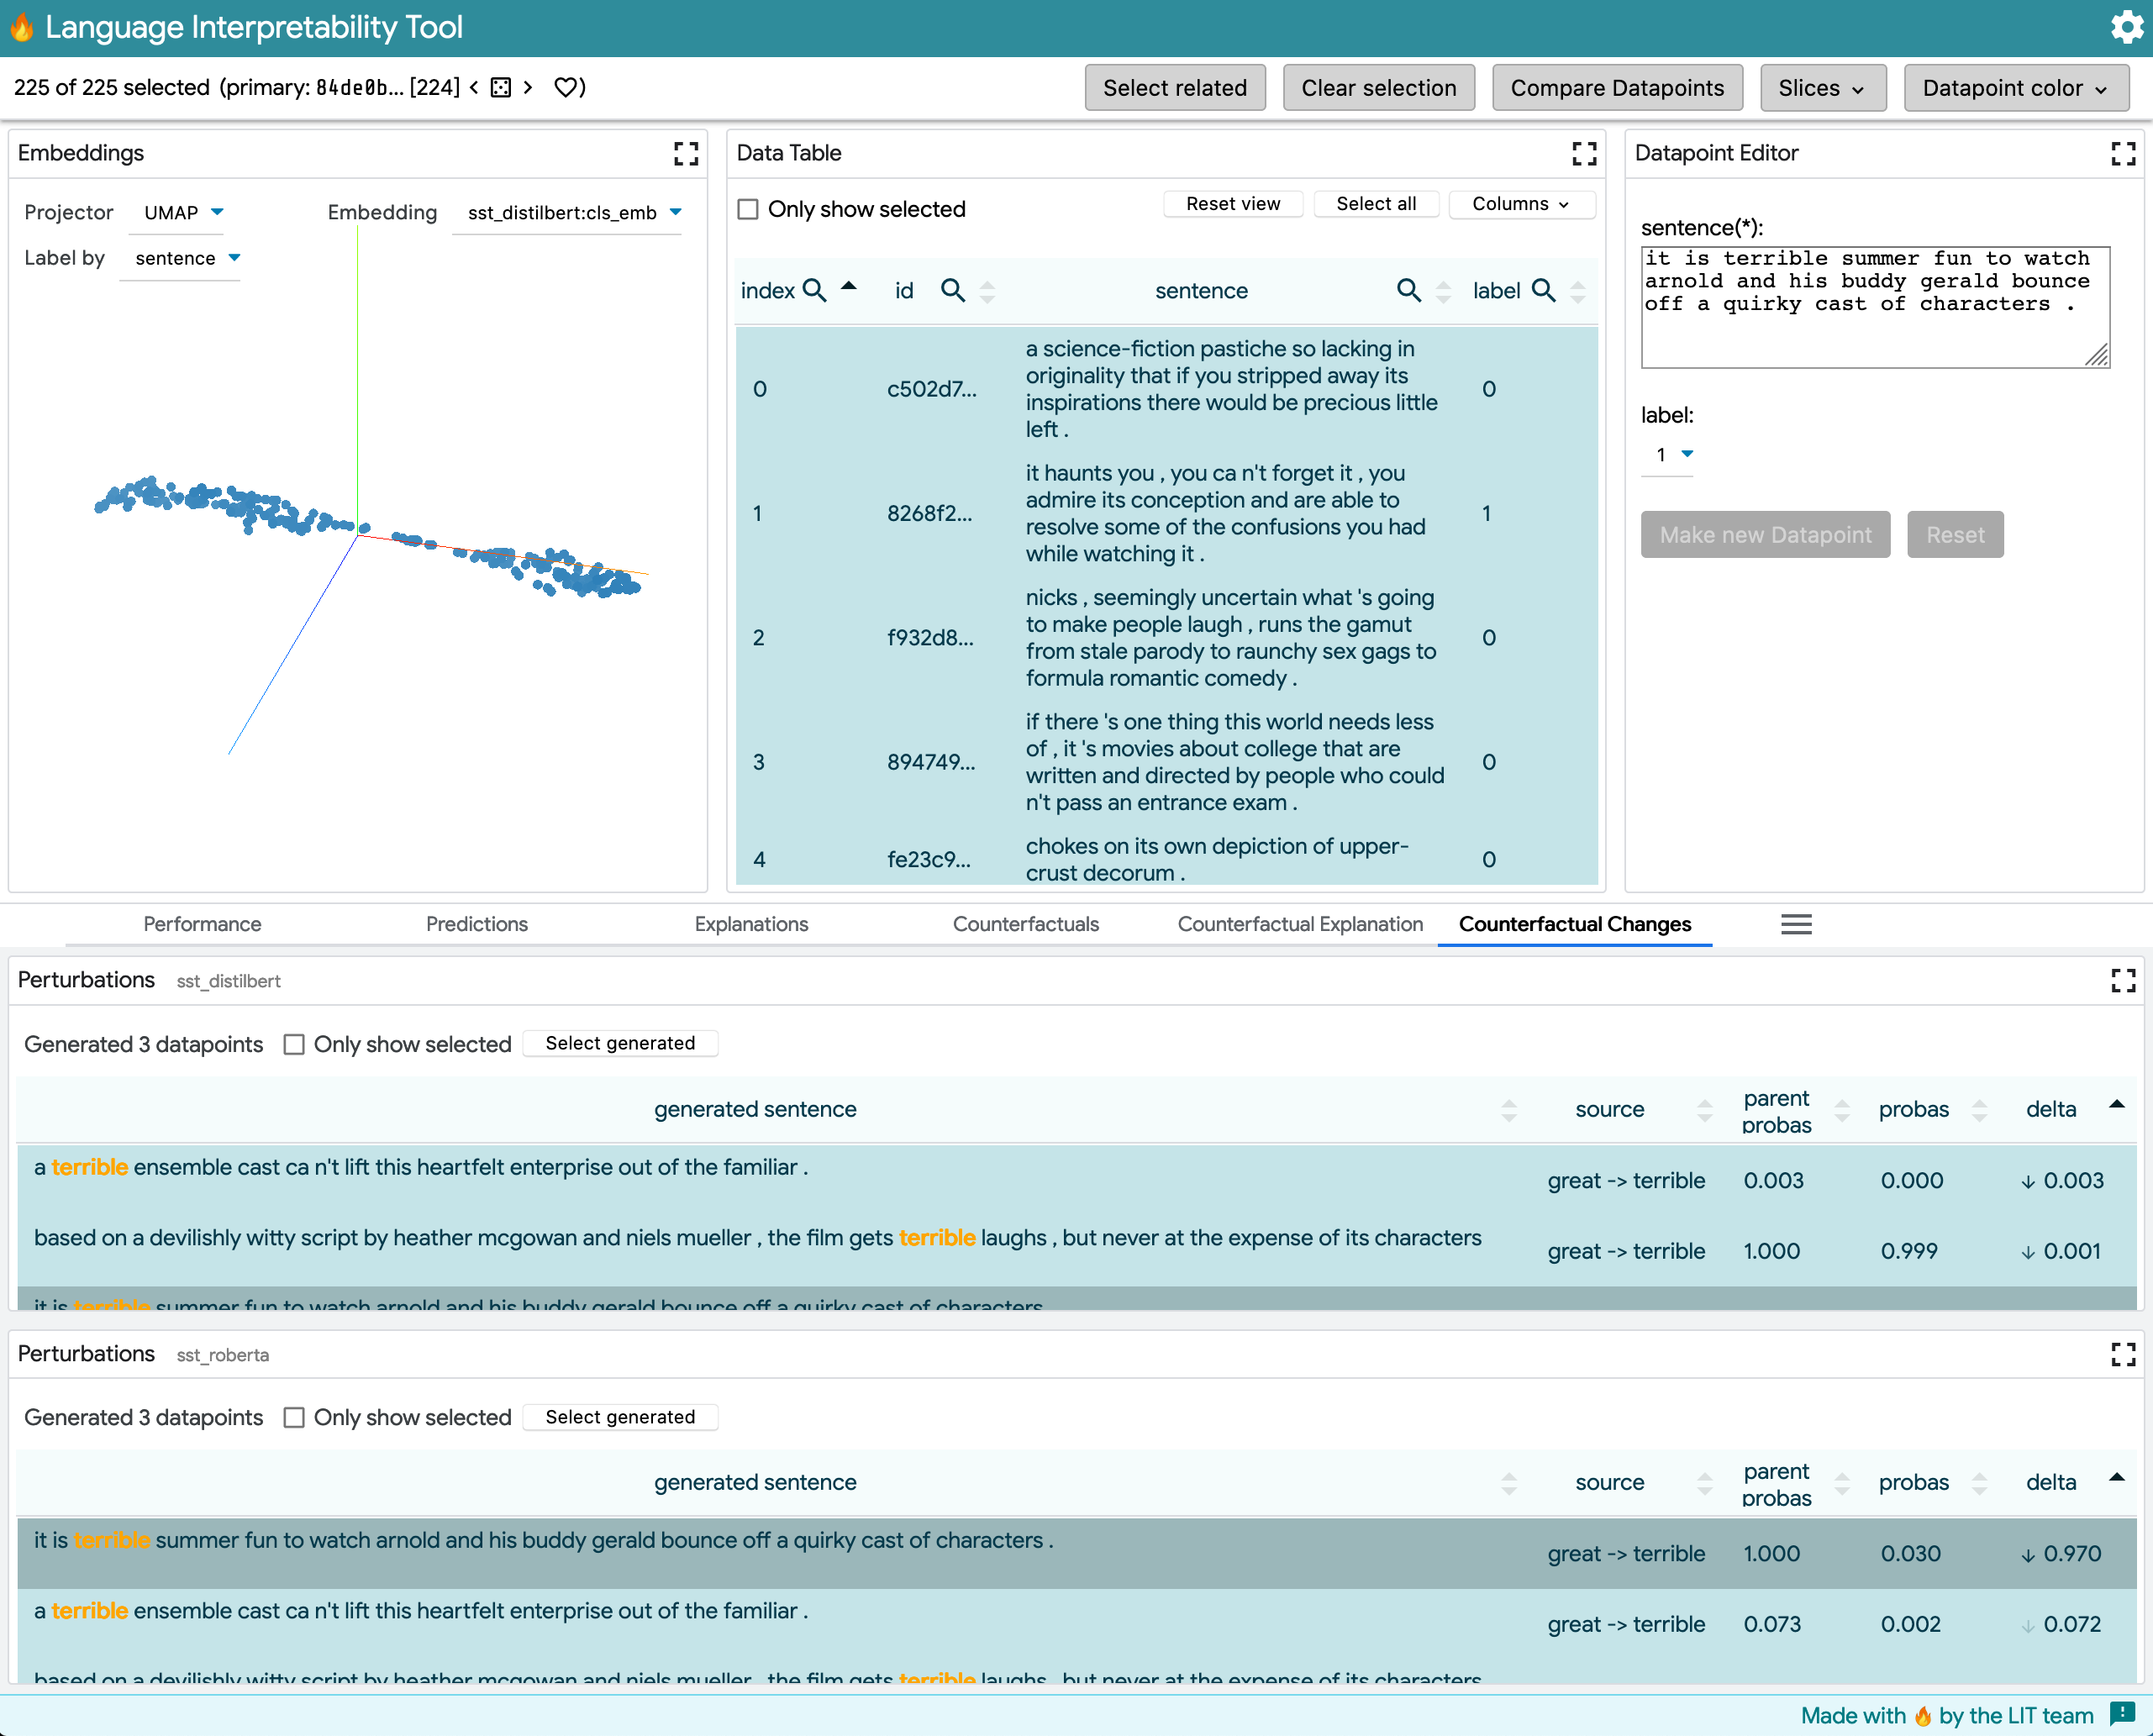The height and width of the screenshot is (1736, 2153).
Task: Open the Counterfactual Explanation tab
Action: (x=1300, y=924)
